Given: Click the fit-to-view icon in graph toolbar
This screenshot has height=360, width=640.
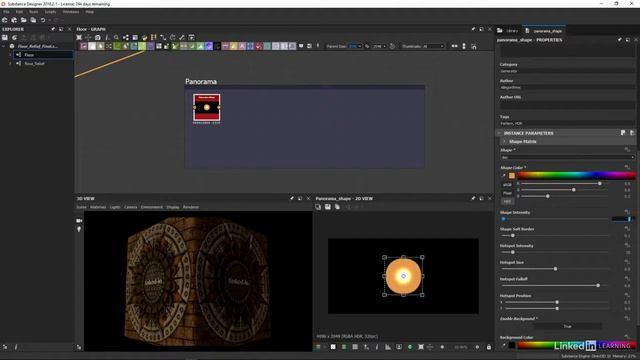Looking at the screenshot, I should [x=79, y=38].
